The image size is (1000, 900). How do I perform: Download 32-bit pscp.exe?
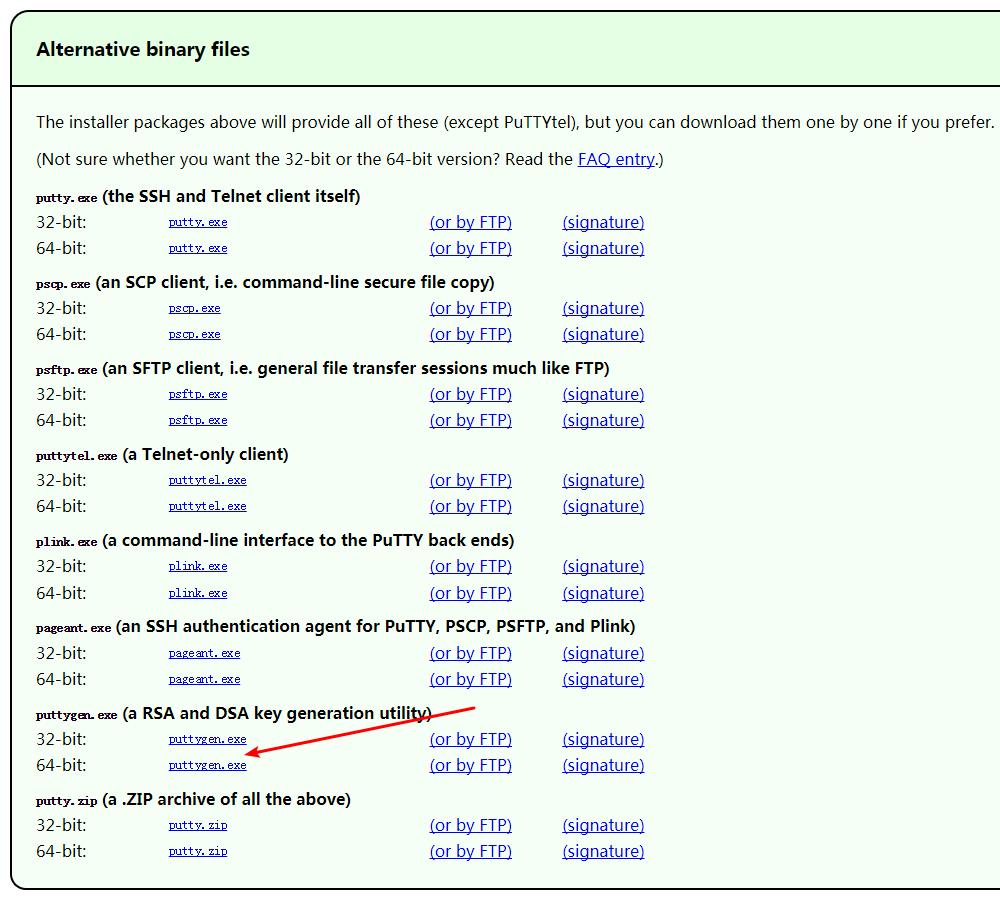click(x=195, y=309)
